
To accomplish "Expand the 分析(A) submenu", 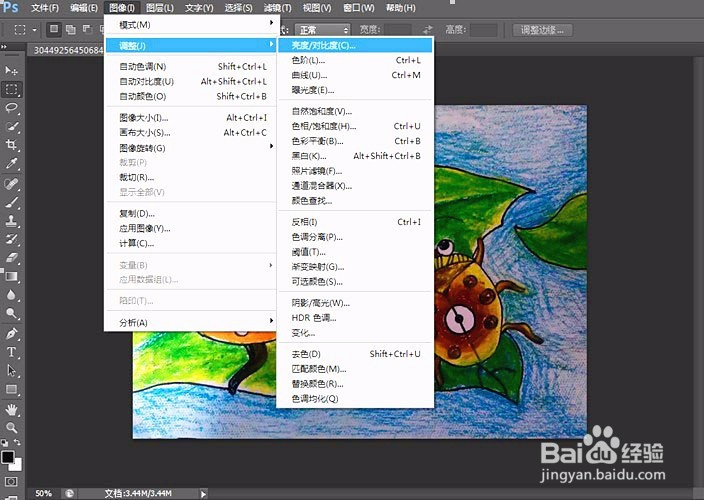I will point(192,322).
